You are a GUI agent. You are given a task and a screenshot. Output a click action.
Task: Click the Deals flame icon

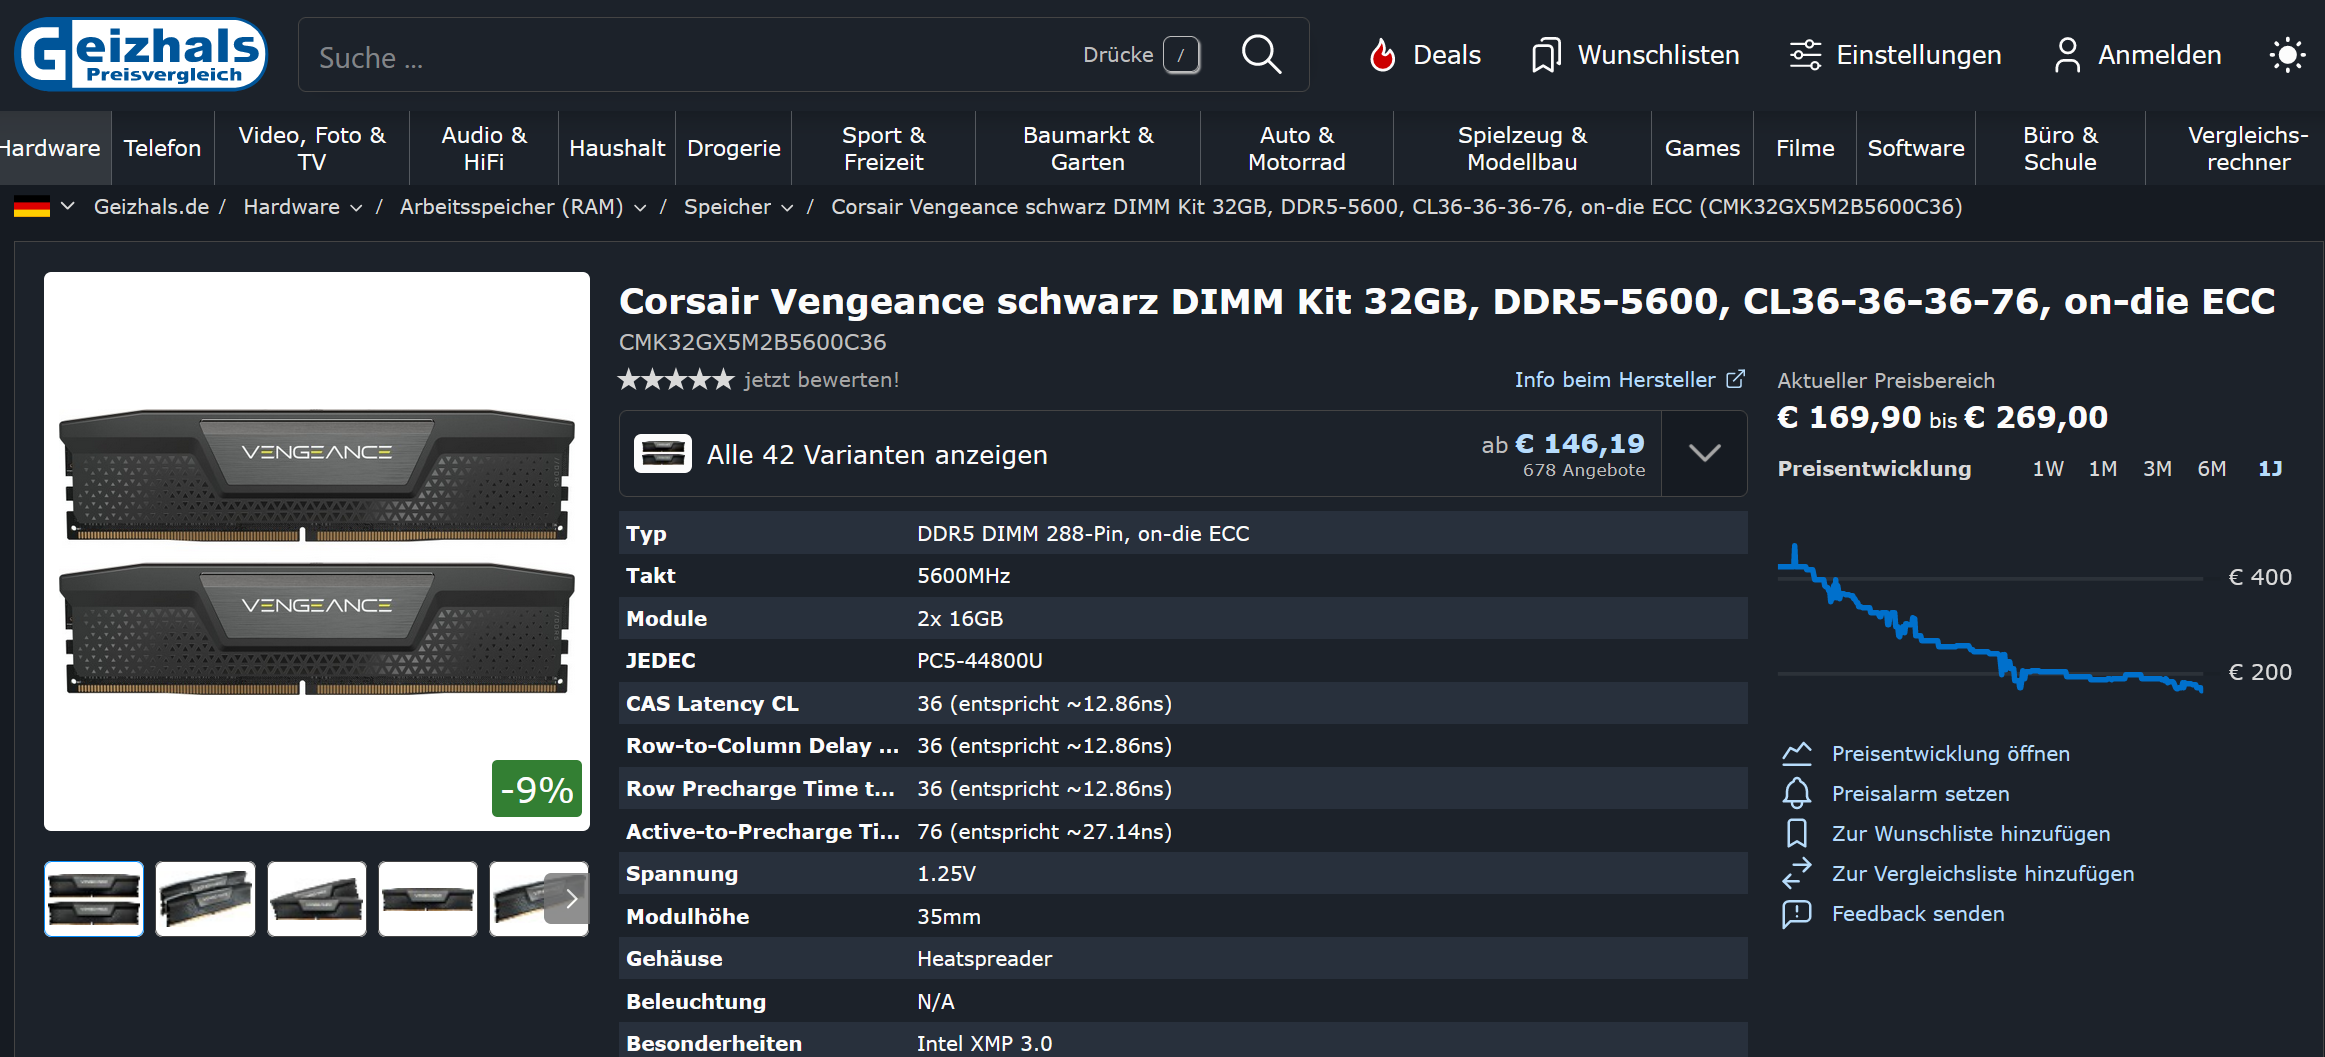click(1382, 55)
